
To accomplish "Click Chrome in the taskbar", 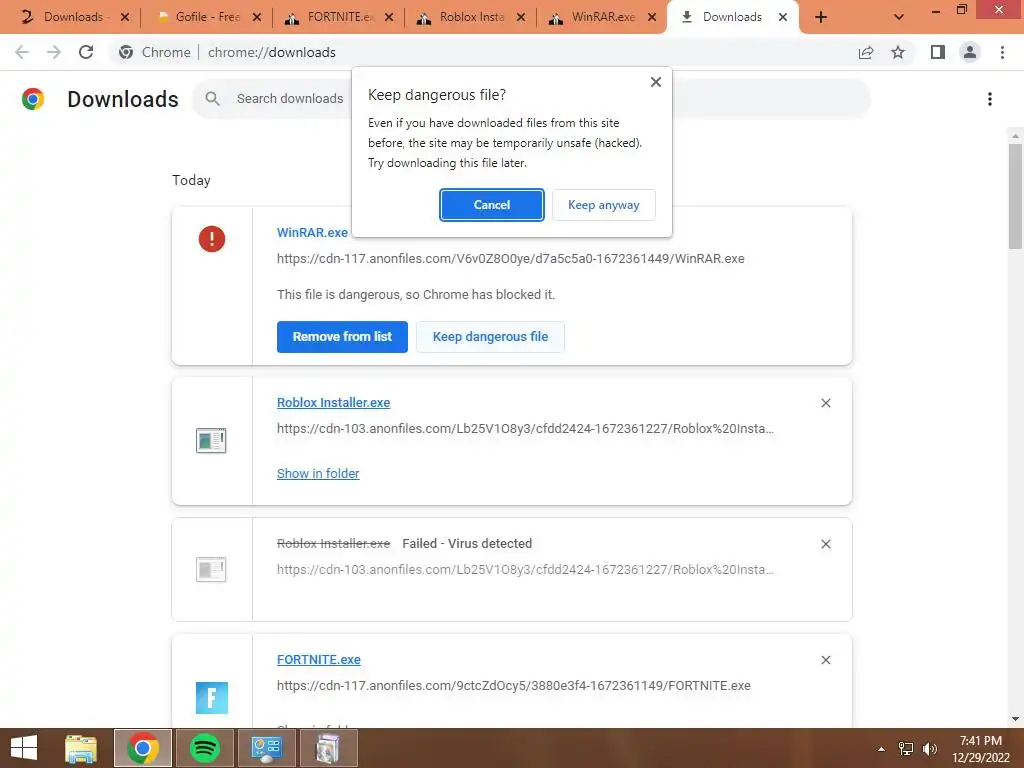I will pos(143,748).
